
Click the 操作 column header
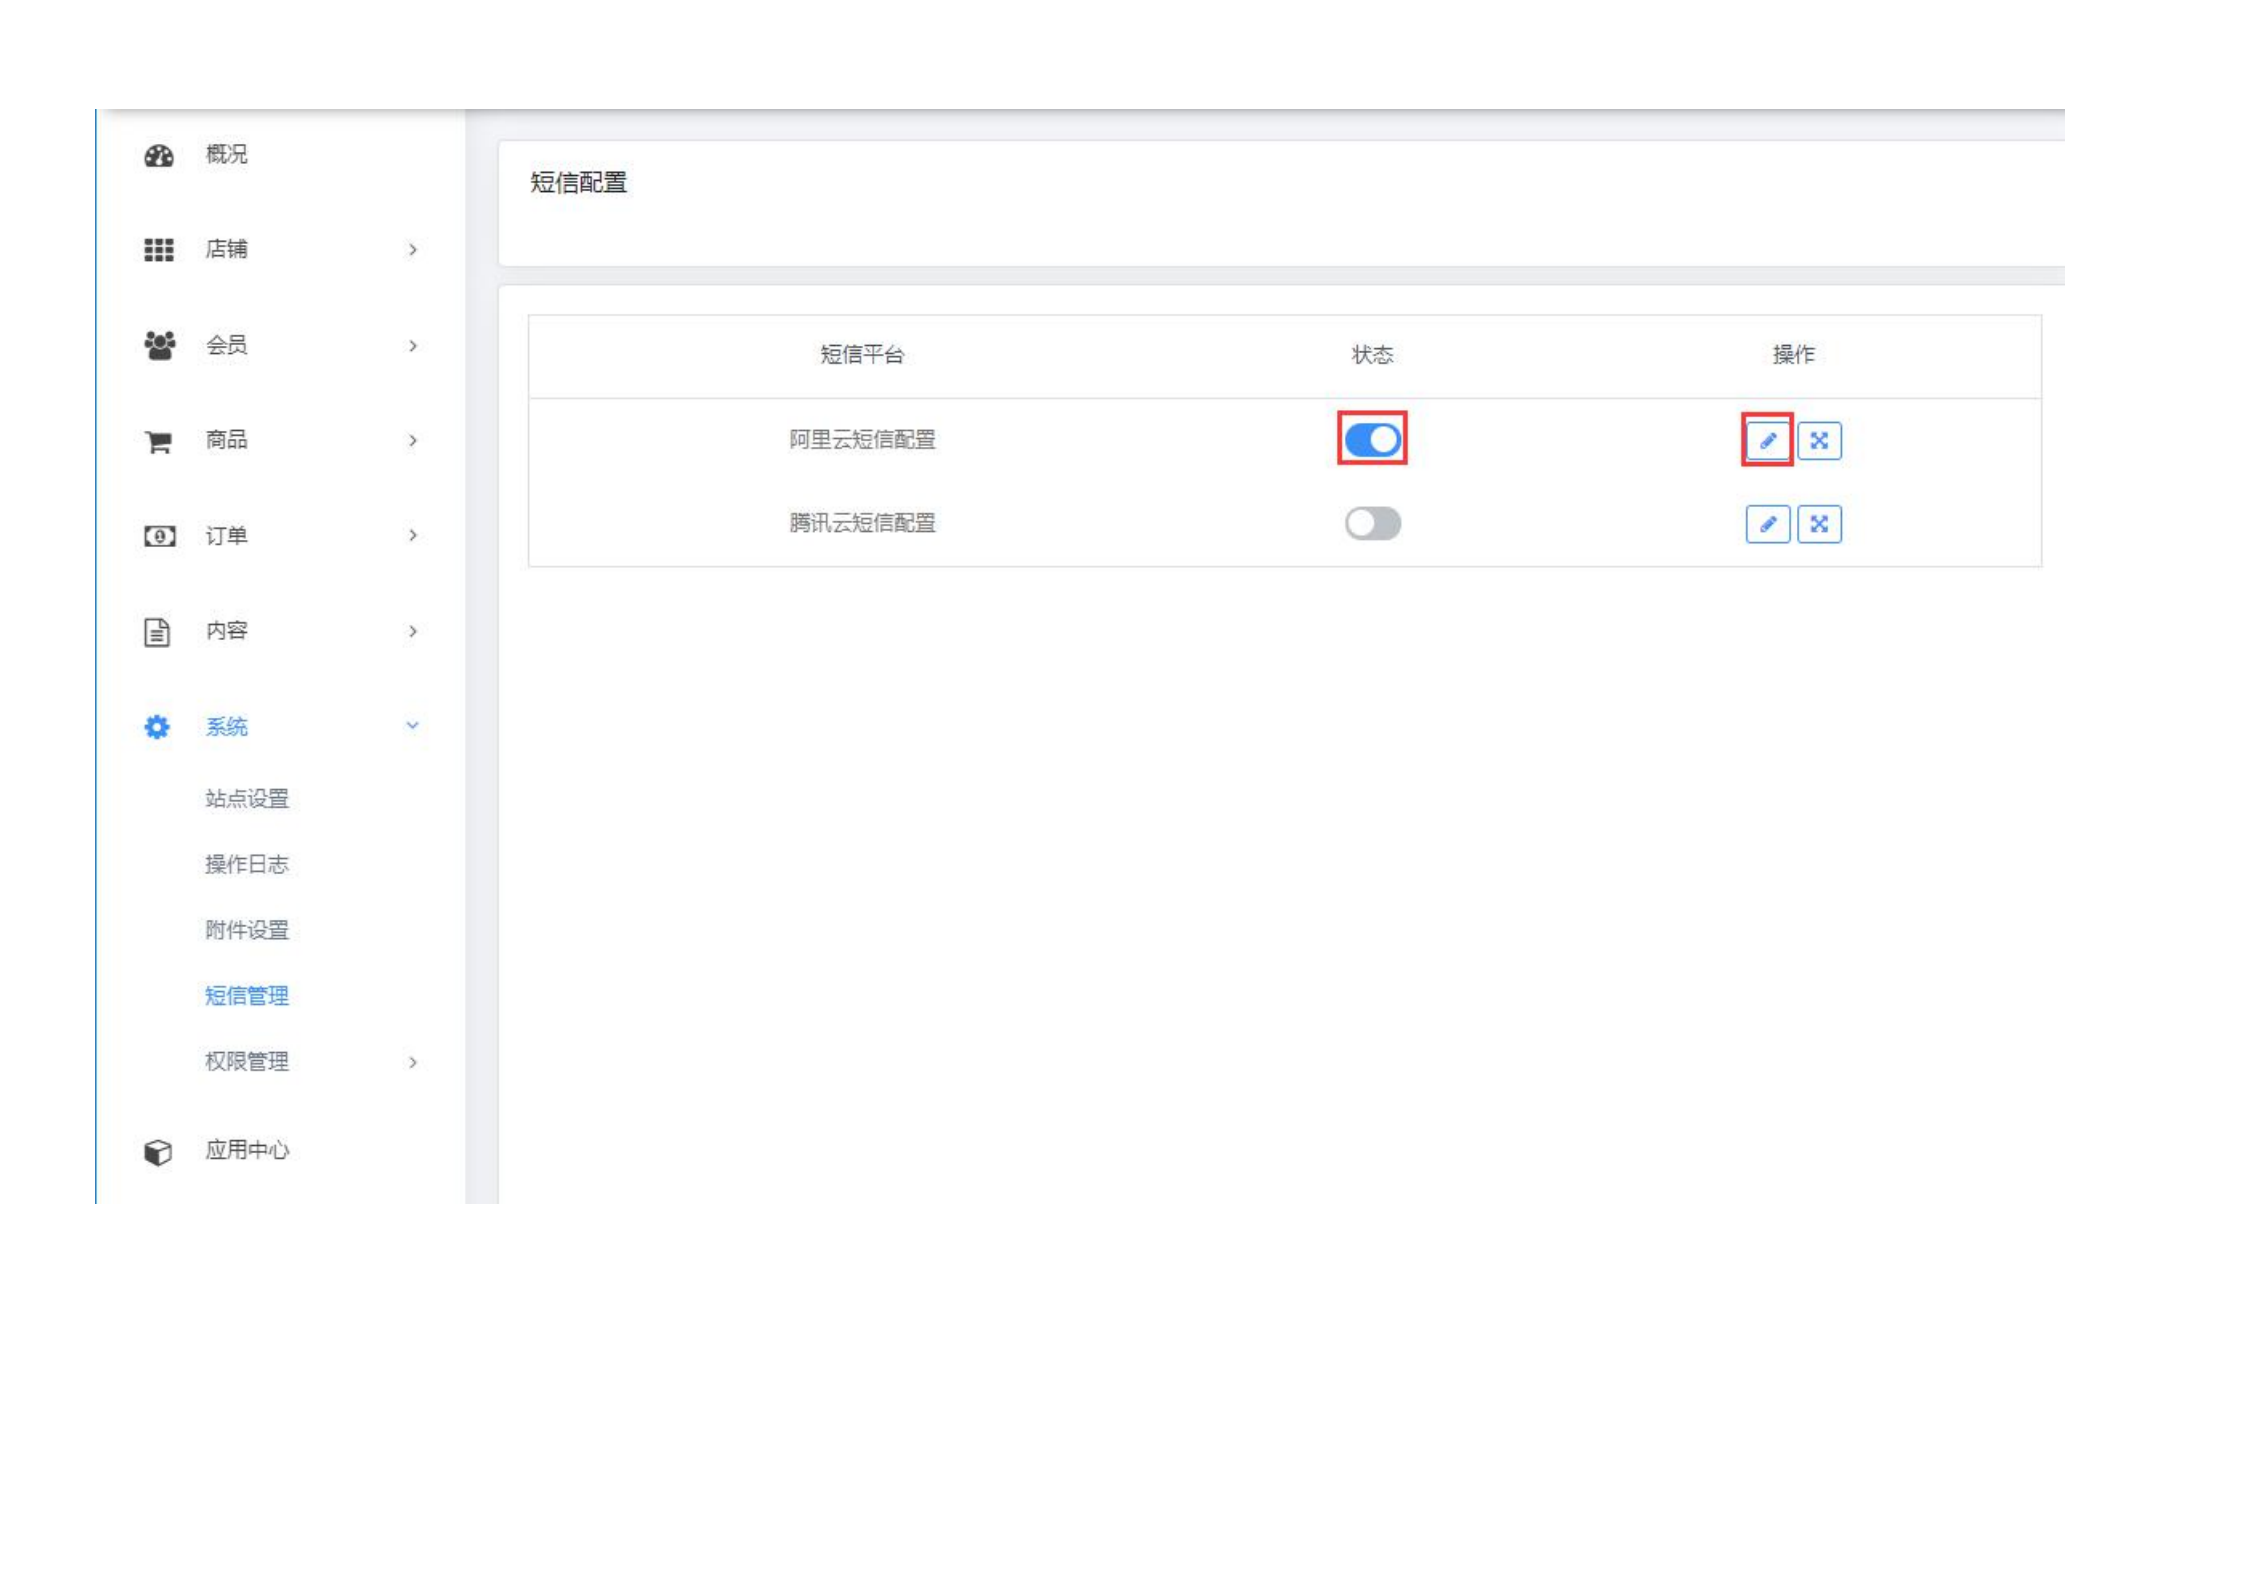point(1793,355)
